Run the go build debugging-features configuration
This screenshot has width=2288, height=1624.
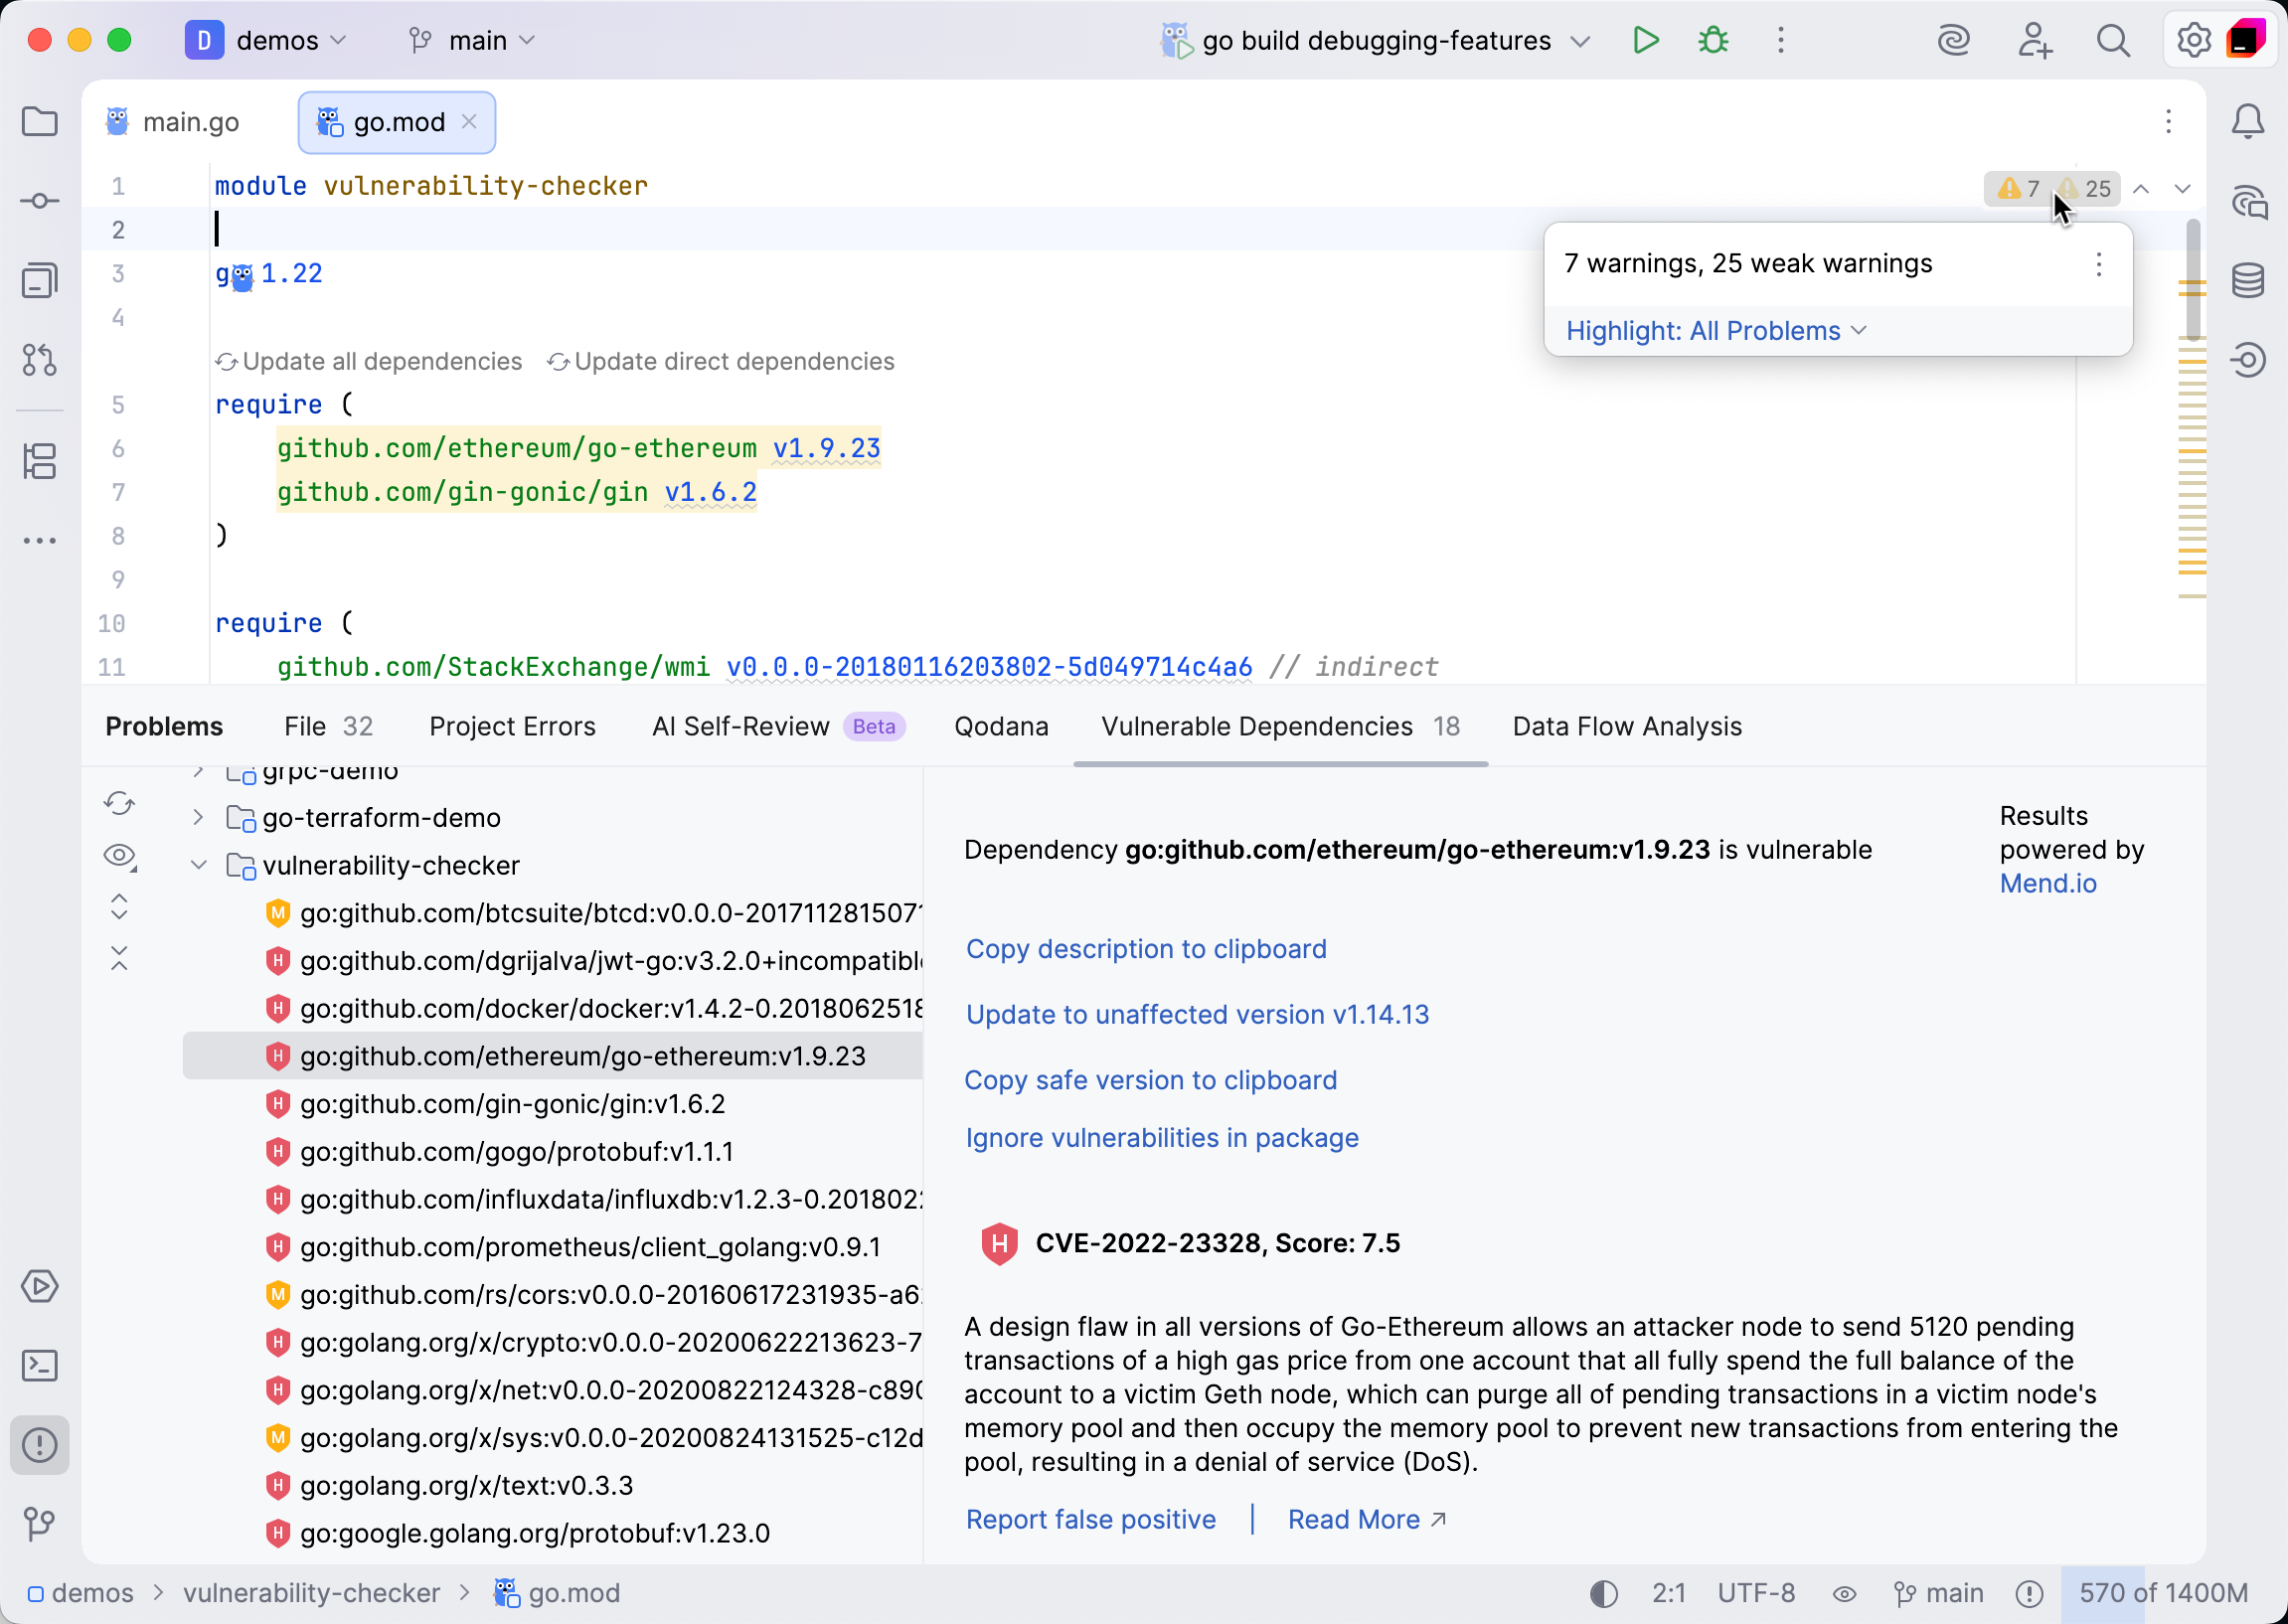click(x=1645, y=40)
